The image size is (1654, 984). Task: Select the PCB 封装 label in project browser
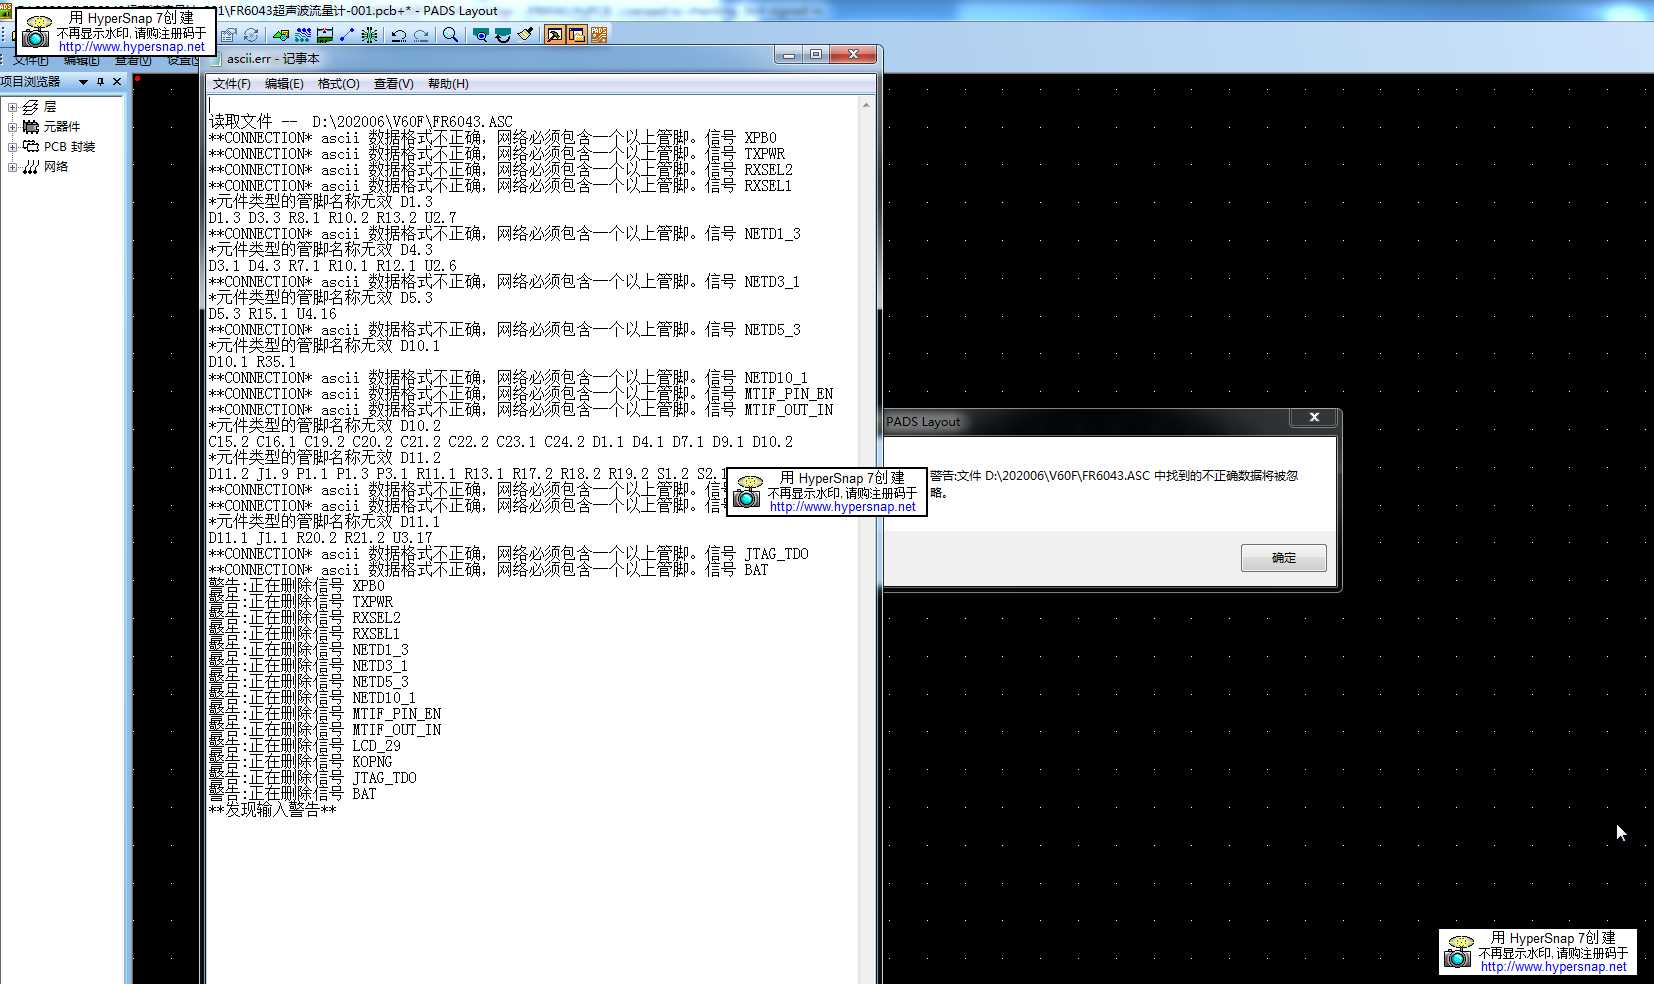coord(70,147)
